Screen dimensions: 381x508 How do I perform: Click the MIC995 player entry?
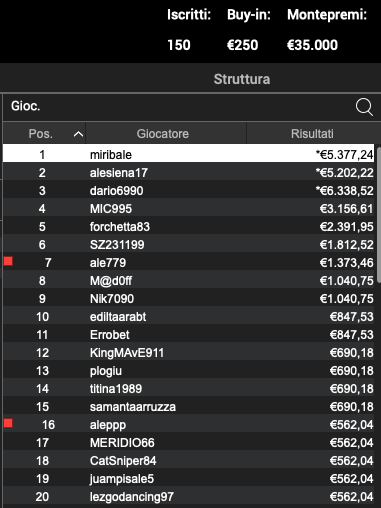pyautogui.click(x=189, y=208)
